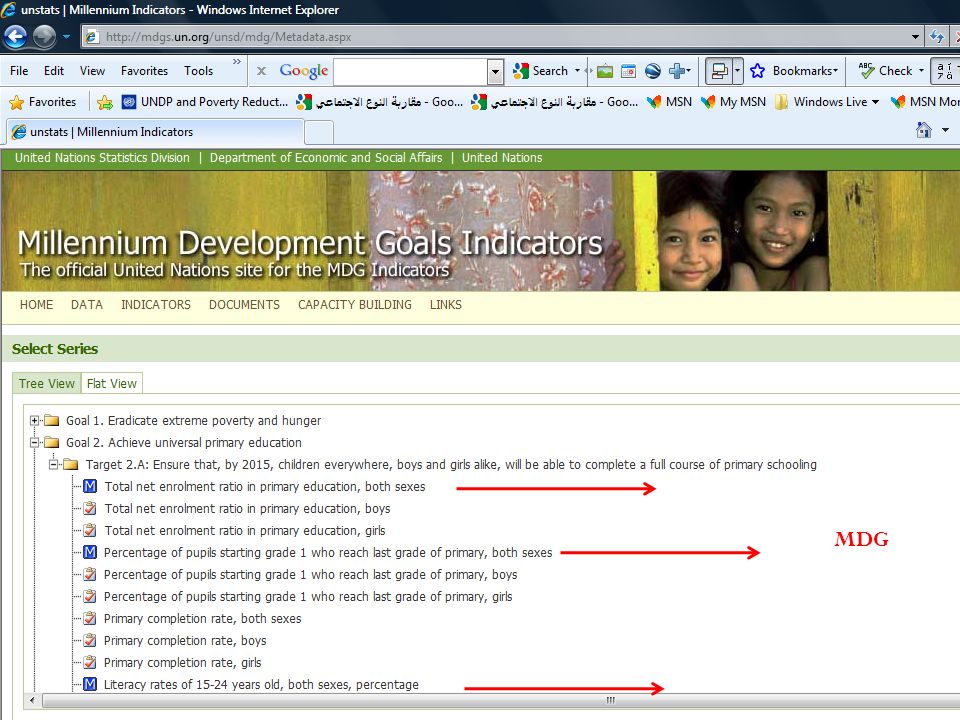The image size is (960, 720).
Task: Click the Home house icon
Action: tap(923, 130)
